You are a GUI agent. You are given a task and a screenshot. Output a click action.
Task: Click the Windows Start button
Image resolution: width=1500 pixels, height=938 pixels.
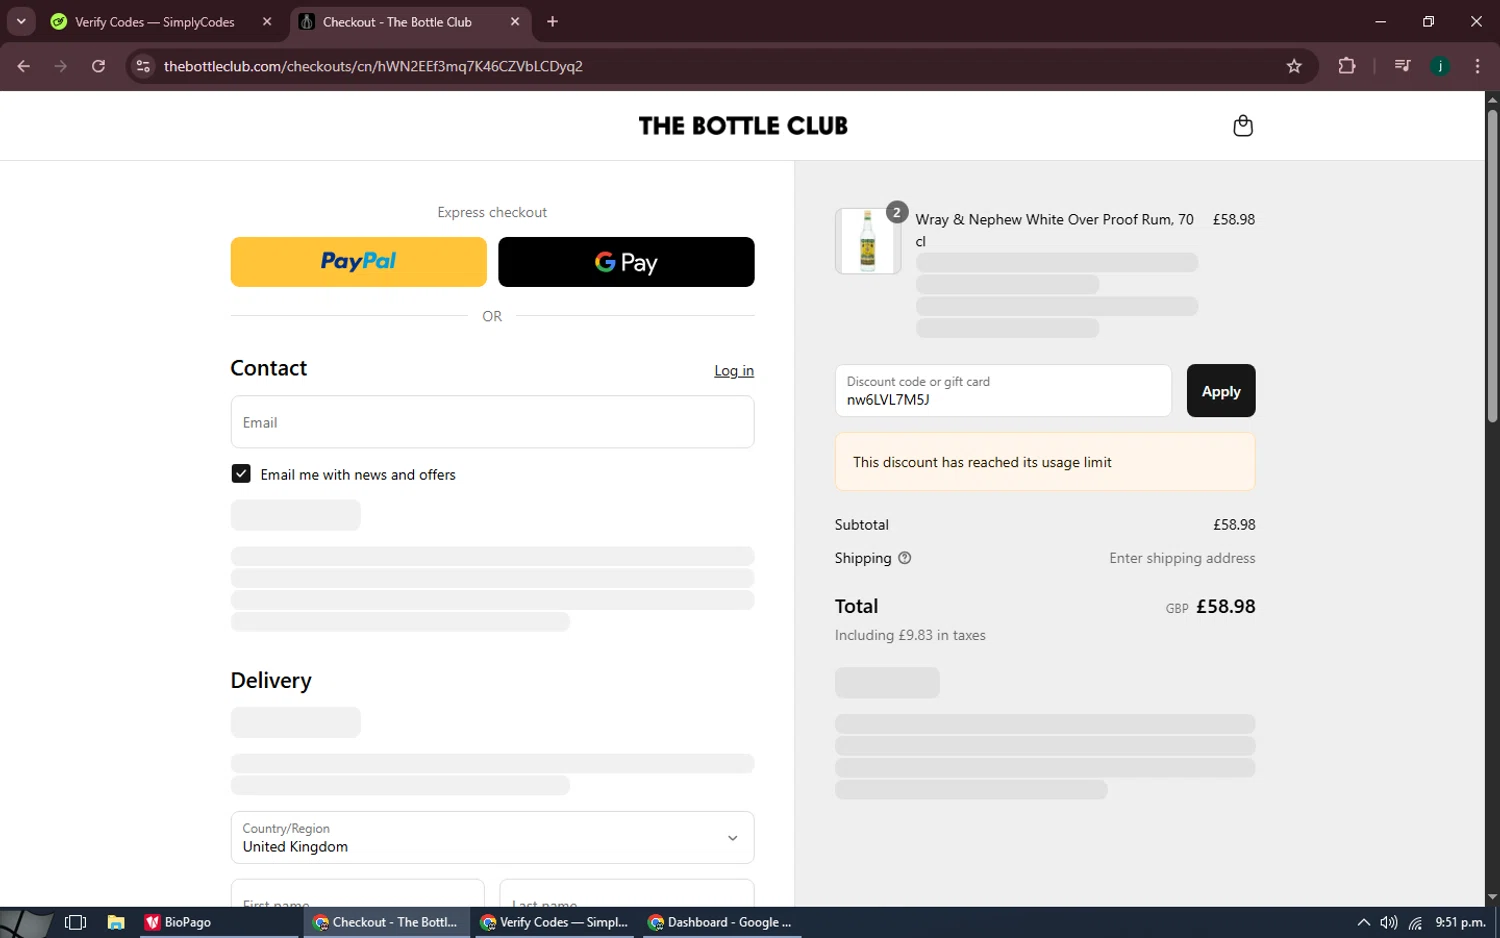pyautogui.click(x=26, y=922)
